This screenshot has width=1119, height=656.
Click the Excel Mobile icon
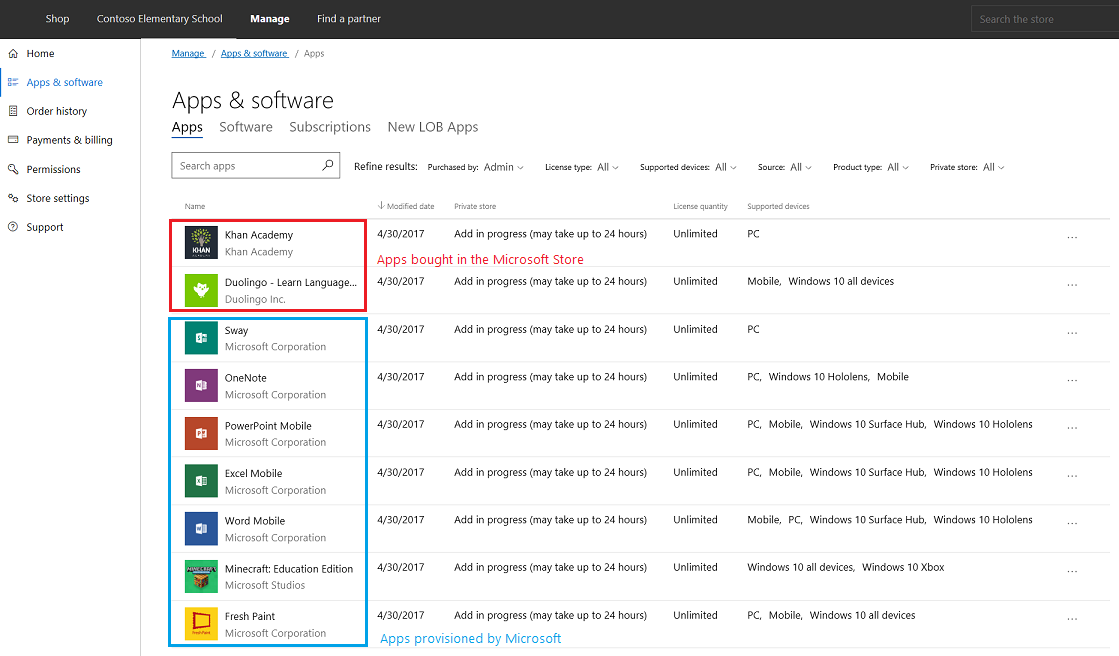pos(201,481)
